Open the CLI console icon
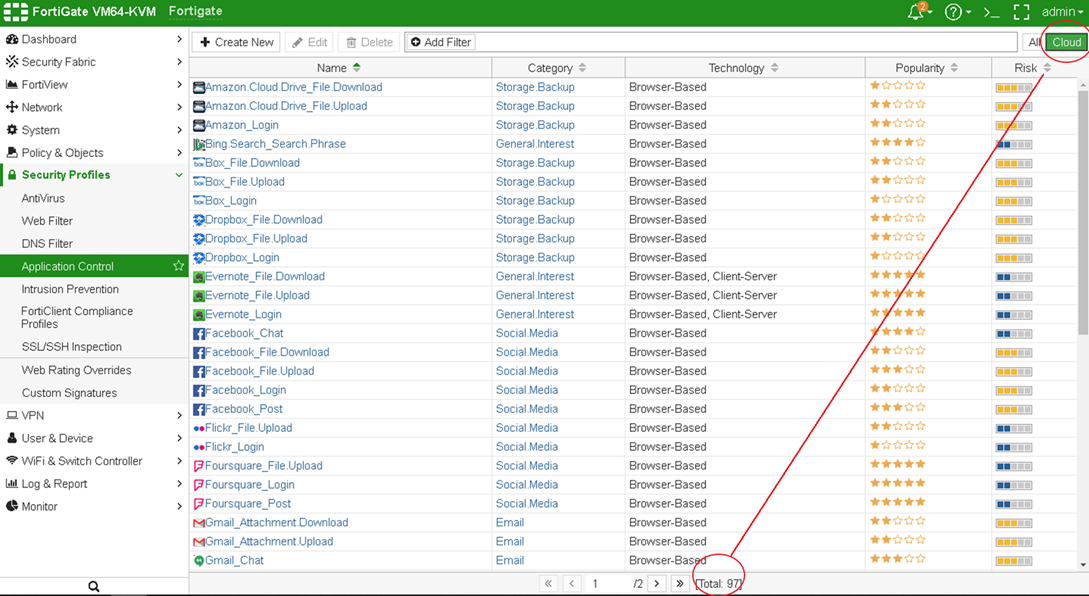1089x596 pixels. tap(991, 13)
